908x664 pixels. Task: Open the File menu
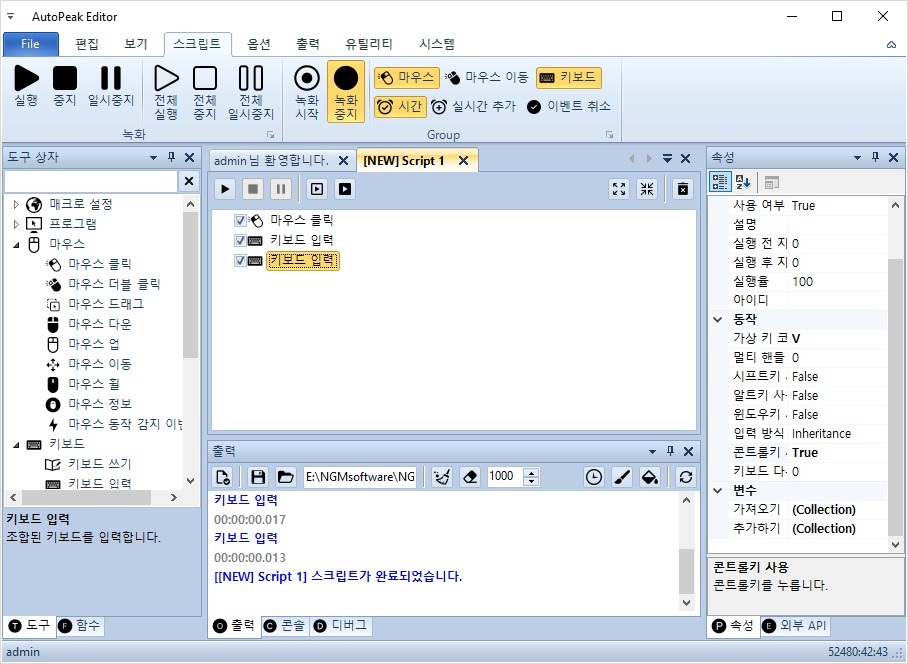click(31, 44)
